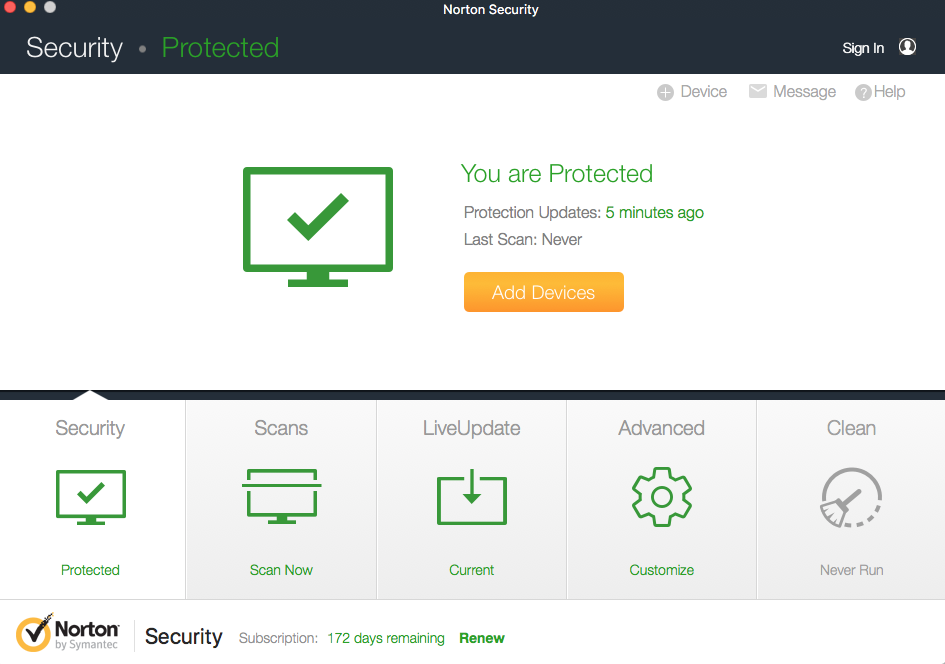Click the Scan Now link

(281, 570)
